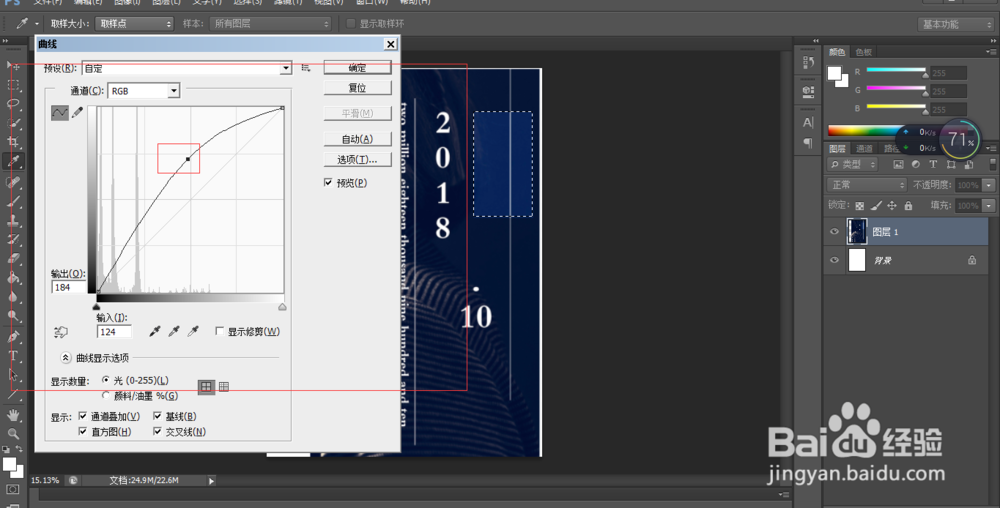Switch to the 颜色 color tab
1000x508 pixels.
click(x=837, y=52)
